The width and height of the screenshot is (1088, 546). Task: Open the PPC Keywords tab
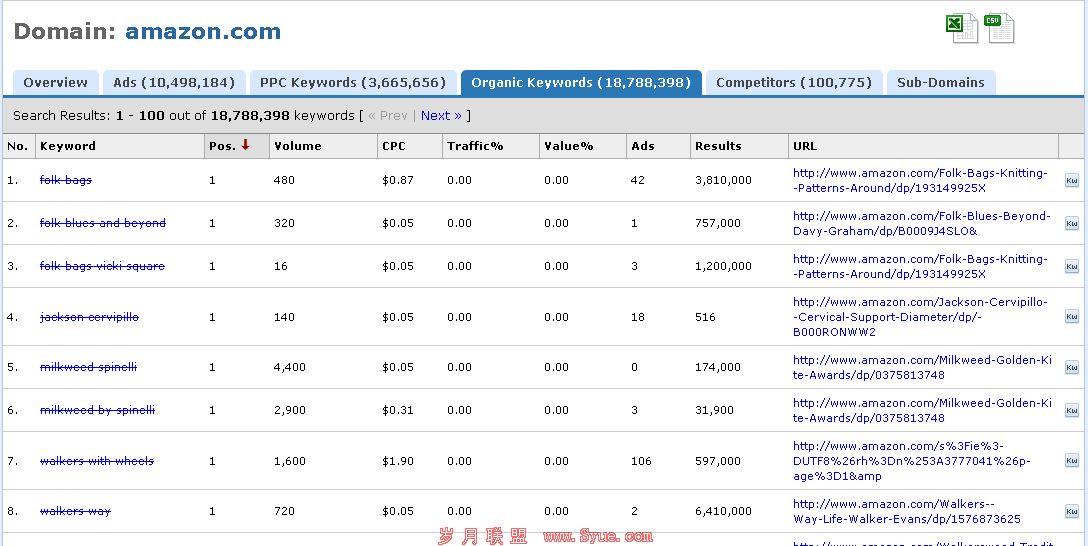click(353, 83)
